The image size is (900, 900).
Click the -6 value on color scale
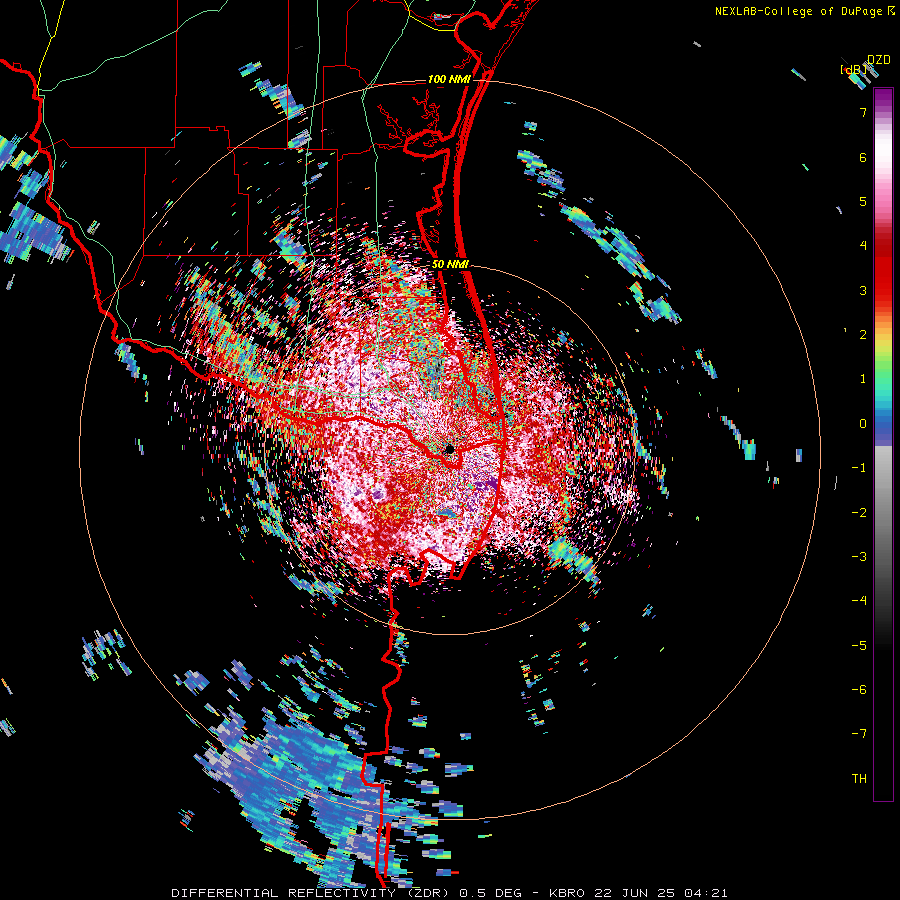pos(859,690)
